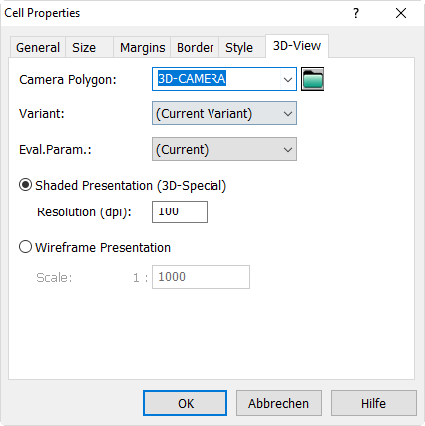425x426 pixels.
Task: Click the OK button
Action: [x=185, y=403]
